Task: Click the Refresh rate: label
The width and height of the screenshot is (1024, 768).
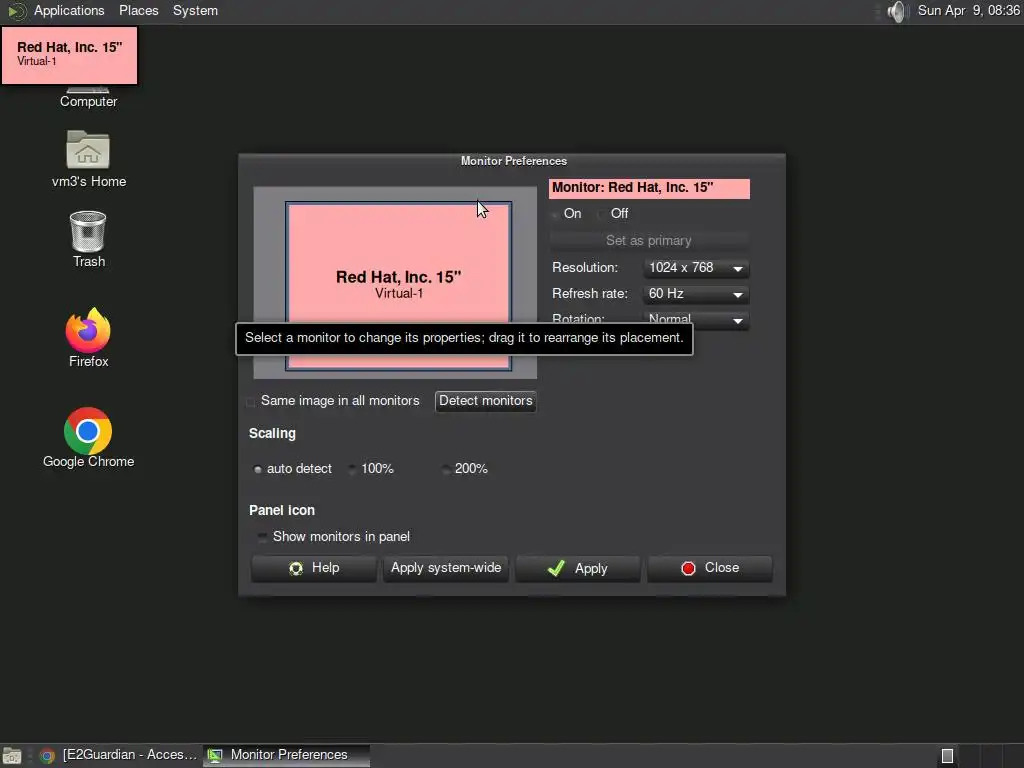Action: coord(590,294)
